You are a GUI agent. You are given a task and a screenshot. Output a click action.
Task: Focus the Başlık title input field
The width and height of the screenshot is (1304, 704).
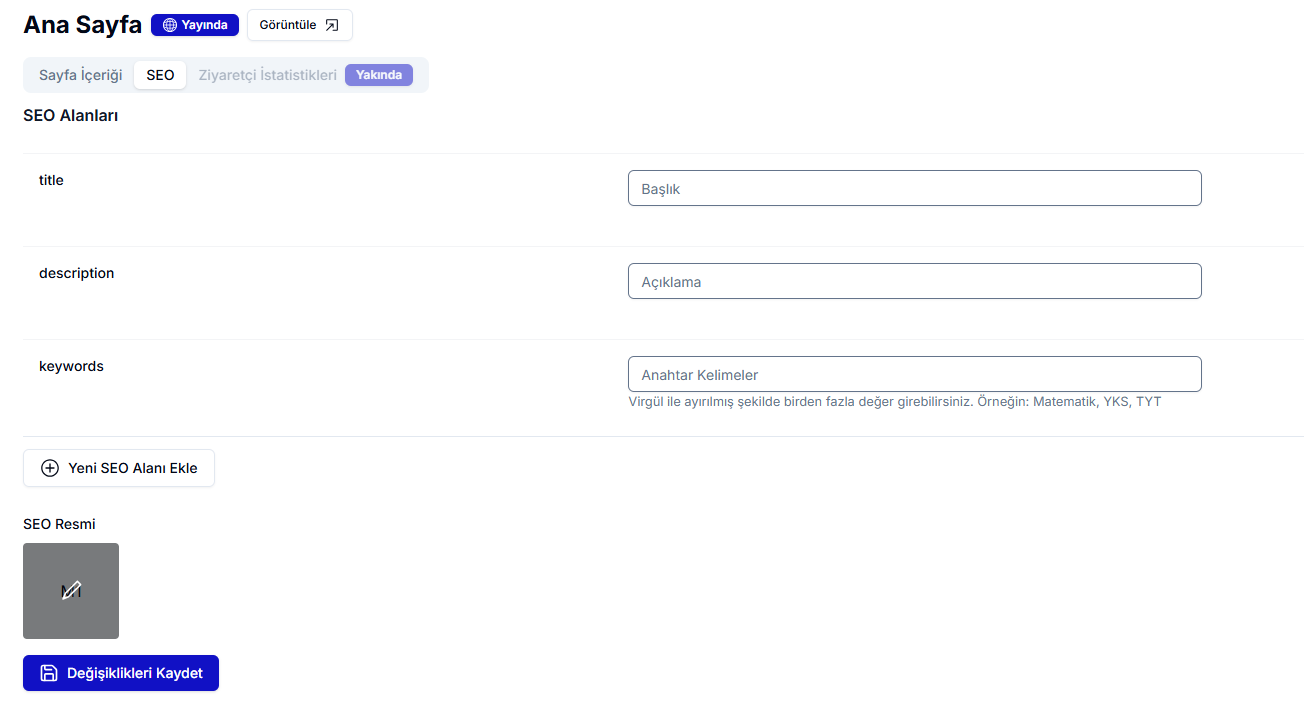(x=914, y=188)
